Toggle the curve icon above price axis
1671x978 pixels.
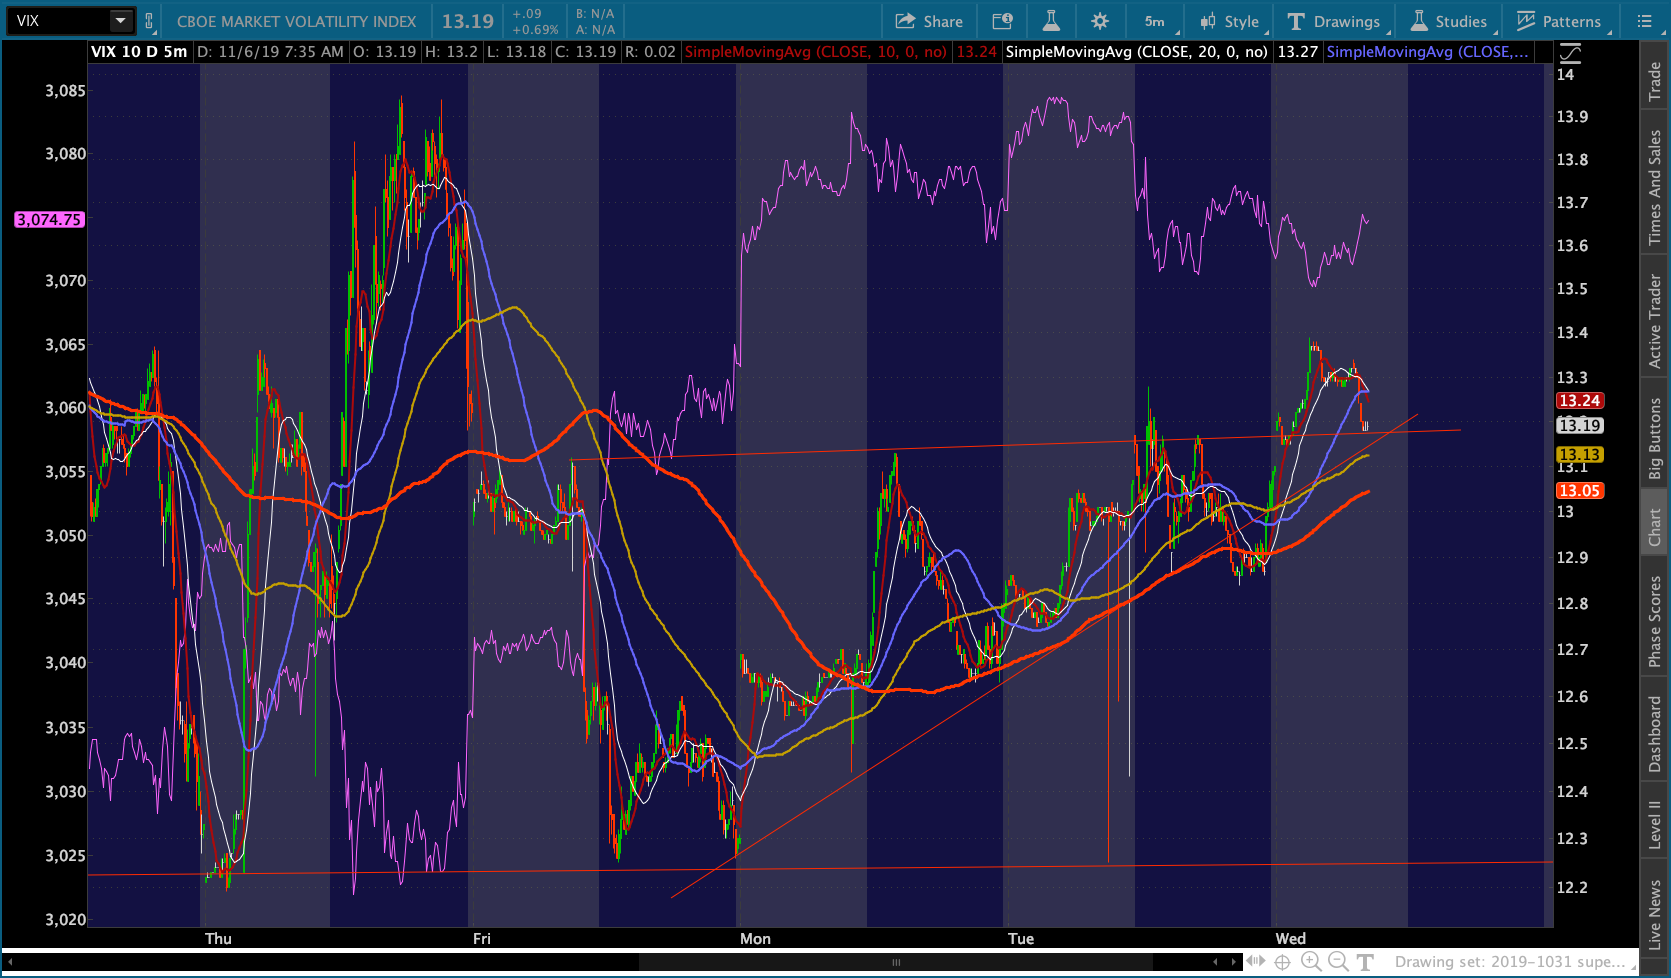tap(1570, 52)
